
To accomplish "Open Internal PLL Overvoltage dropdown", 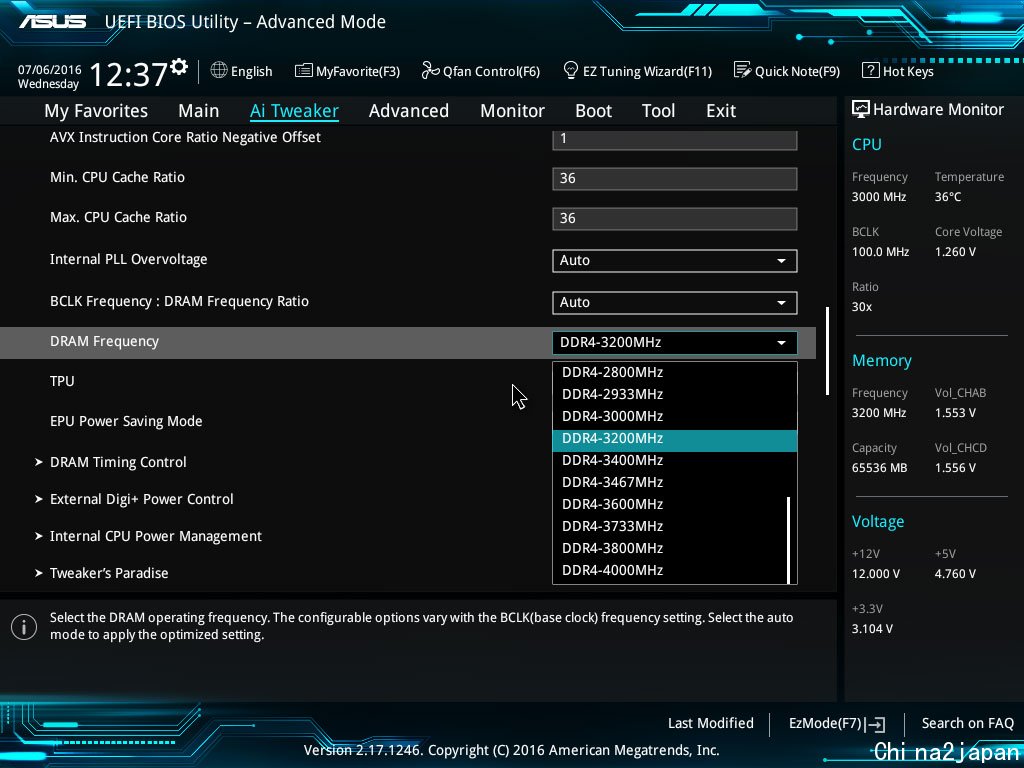I will point(675,261).
